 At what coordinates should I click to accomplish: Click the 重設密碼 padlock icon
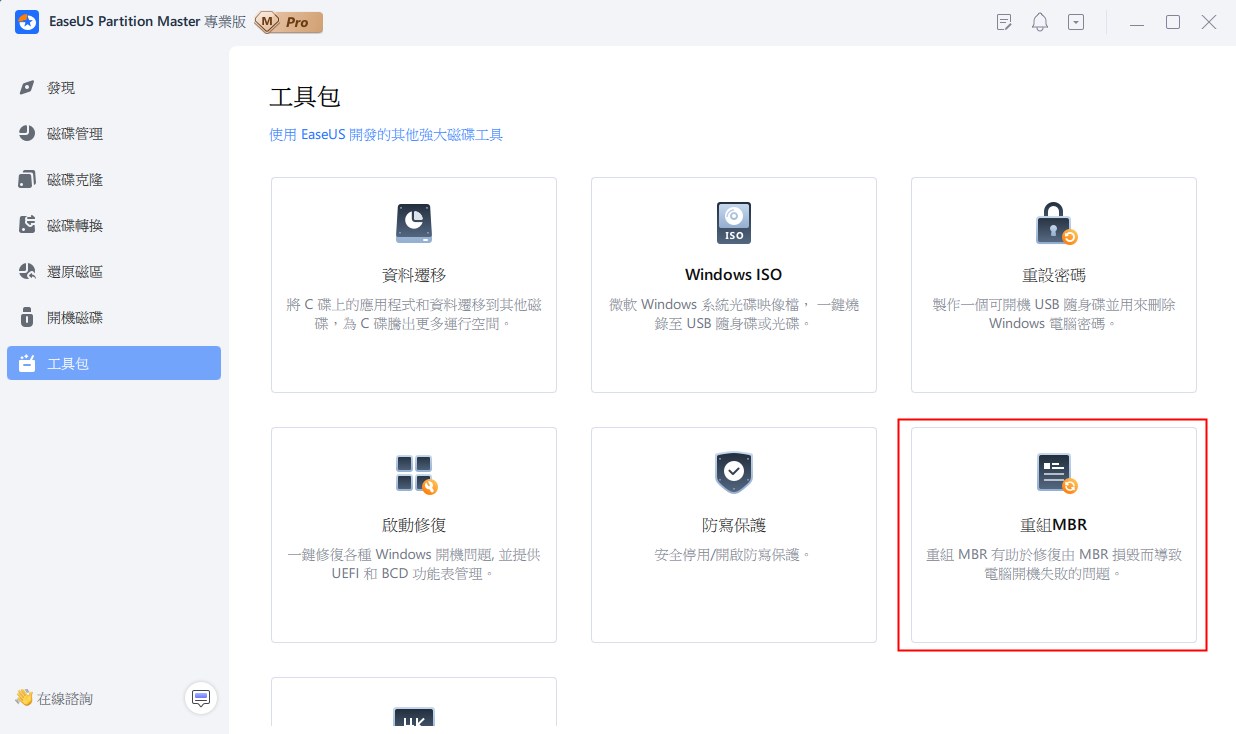click(1054, 224)
